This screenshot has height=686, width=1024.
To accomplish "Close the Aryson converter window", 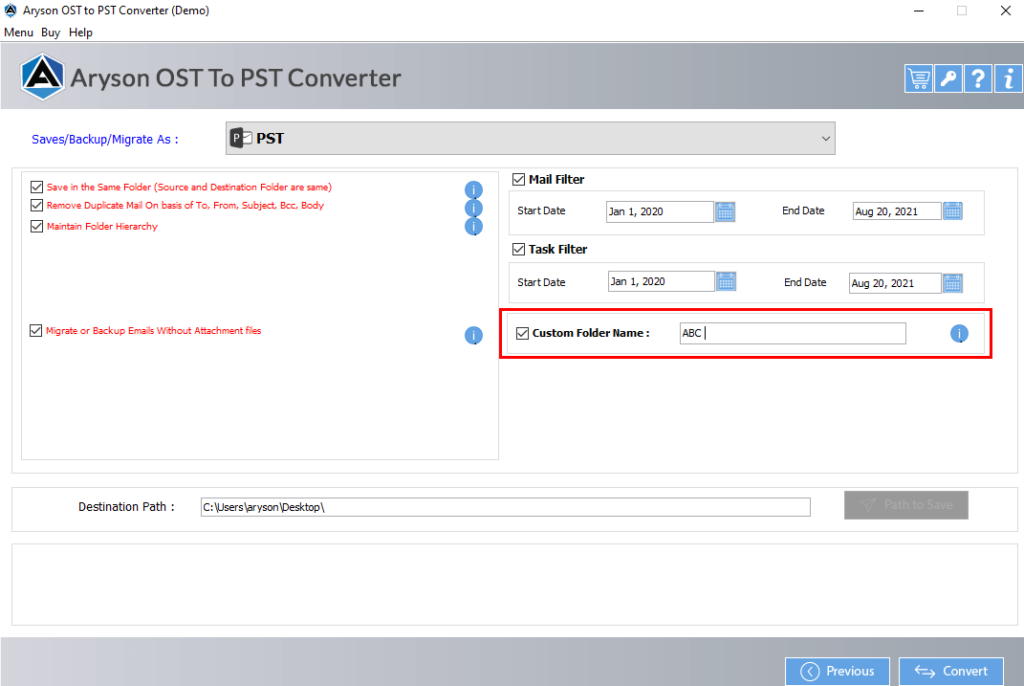I will coord(1006,10).
